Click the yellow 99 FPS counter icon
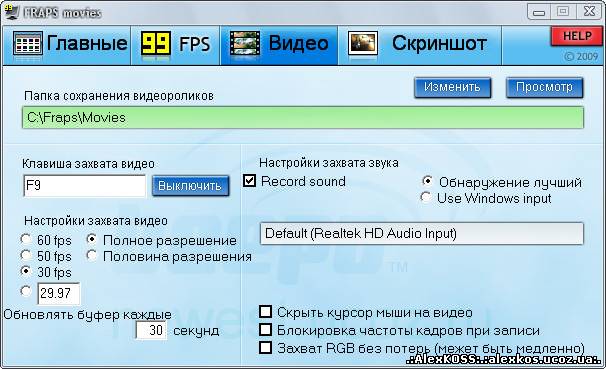 [x=156, y=43]
